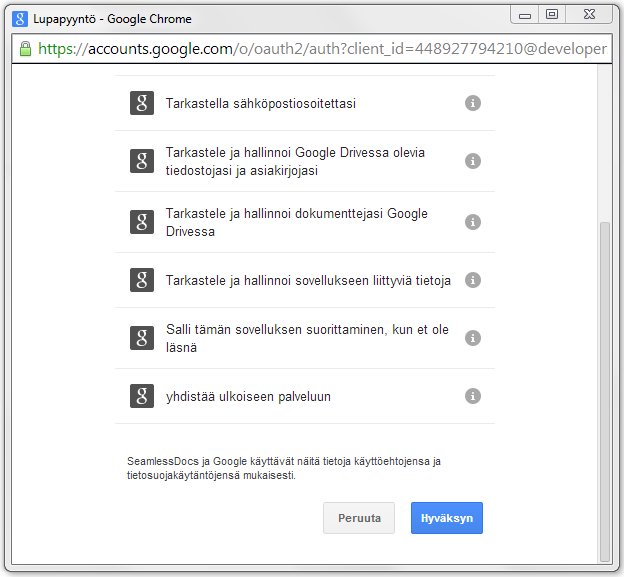Show info for Salli tämän sovelluksen suorittaminen
Viewport: 624px width, 577px height.
473,338
